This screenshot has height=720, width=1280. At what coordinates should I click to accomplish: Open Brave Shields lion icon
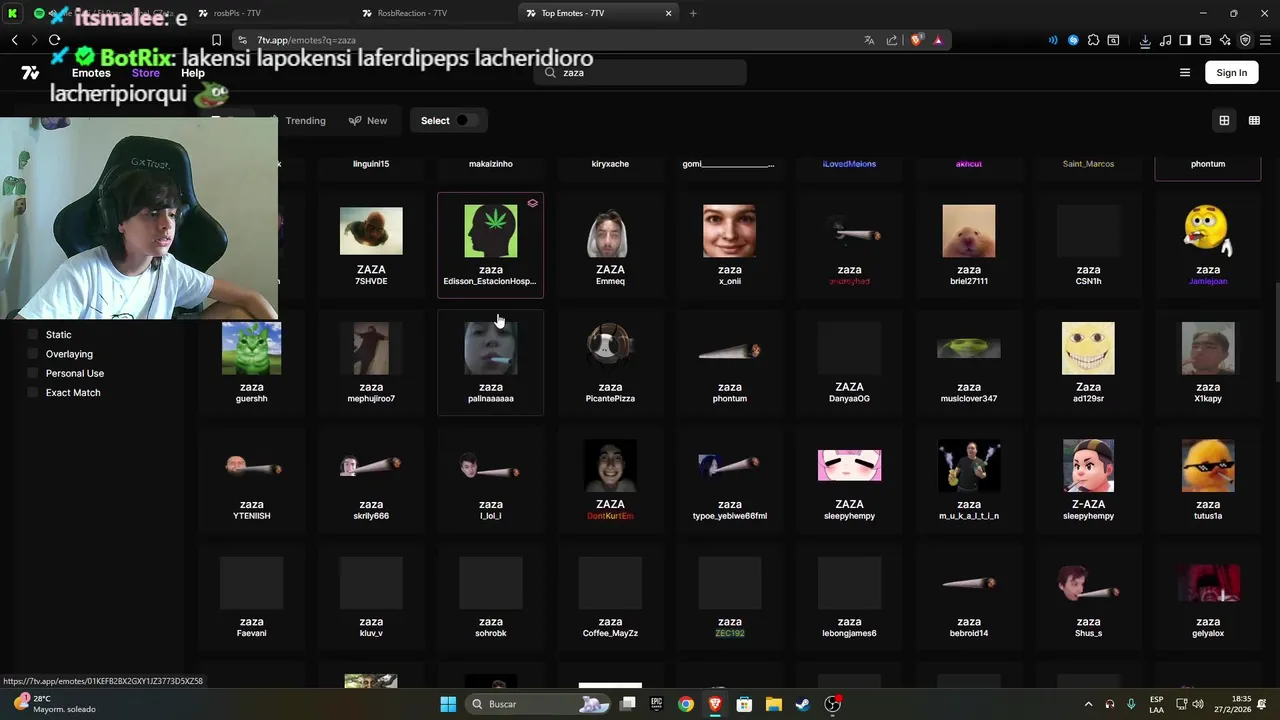(916, 40)
